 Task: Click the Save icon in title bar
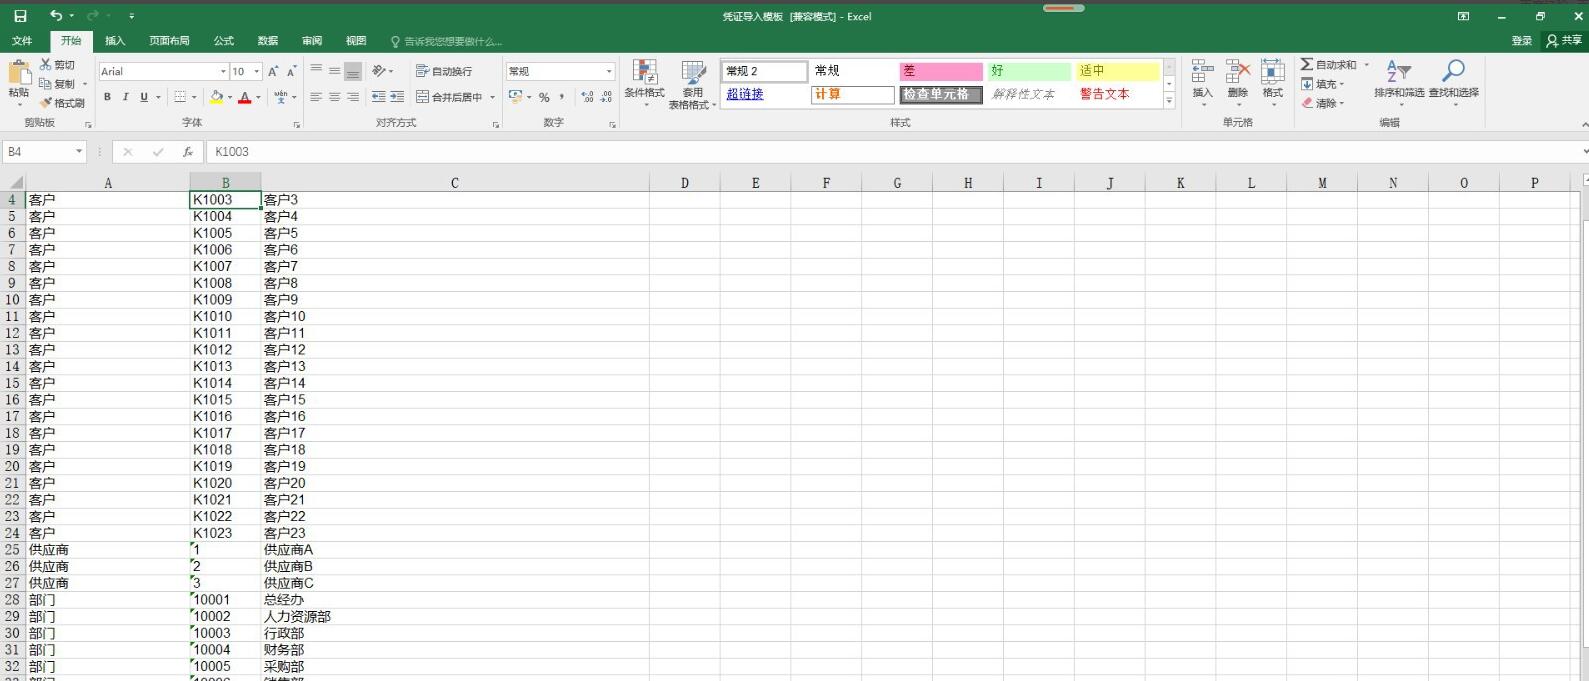(20, 16)
